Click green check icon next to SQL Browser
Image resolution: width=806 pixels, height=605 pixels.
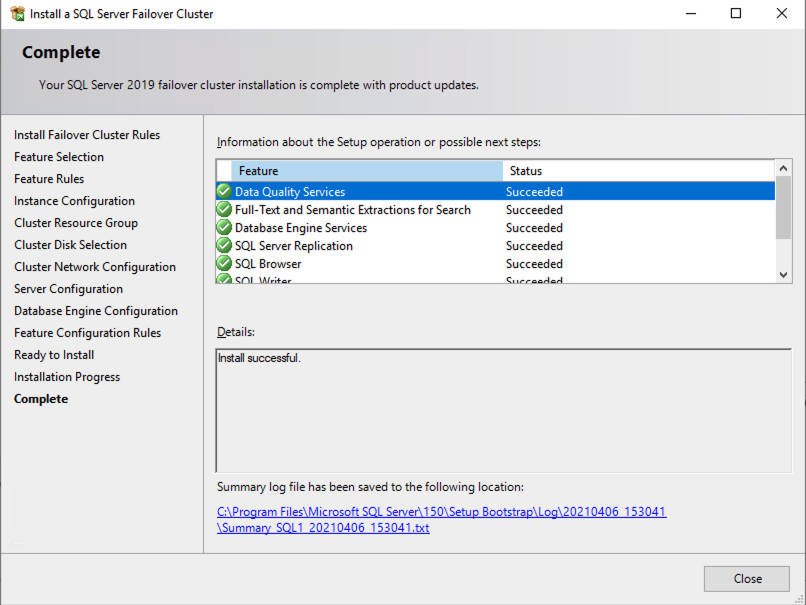click(224, 264)
